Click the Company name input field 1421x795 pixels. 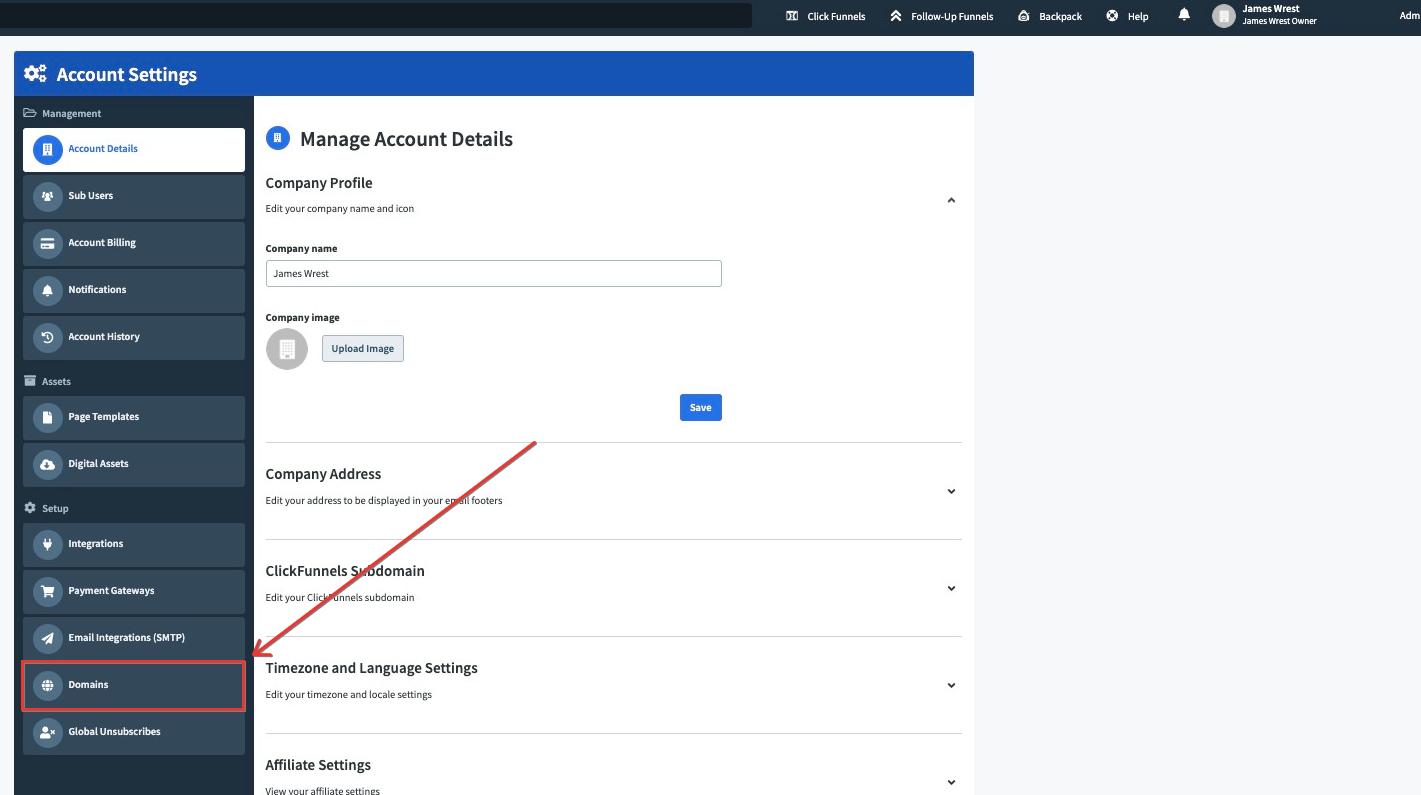point(494,273)
